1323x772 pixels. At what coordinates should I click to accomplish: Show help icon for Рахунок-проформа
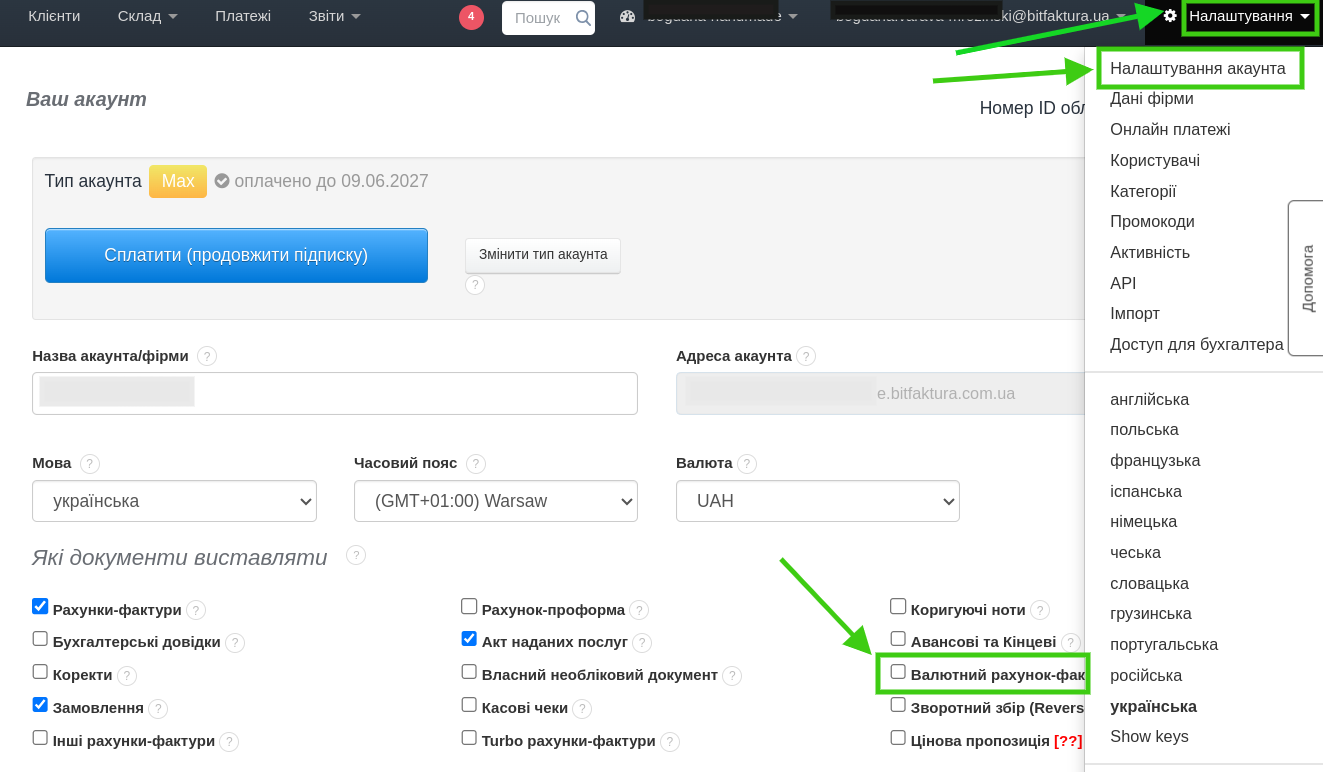[x=639, y=610]
